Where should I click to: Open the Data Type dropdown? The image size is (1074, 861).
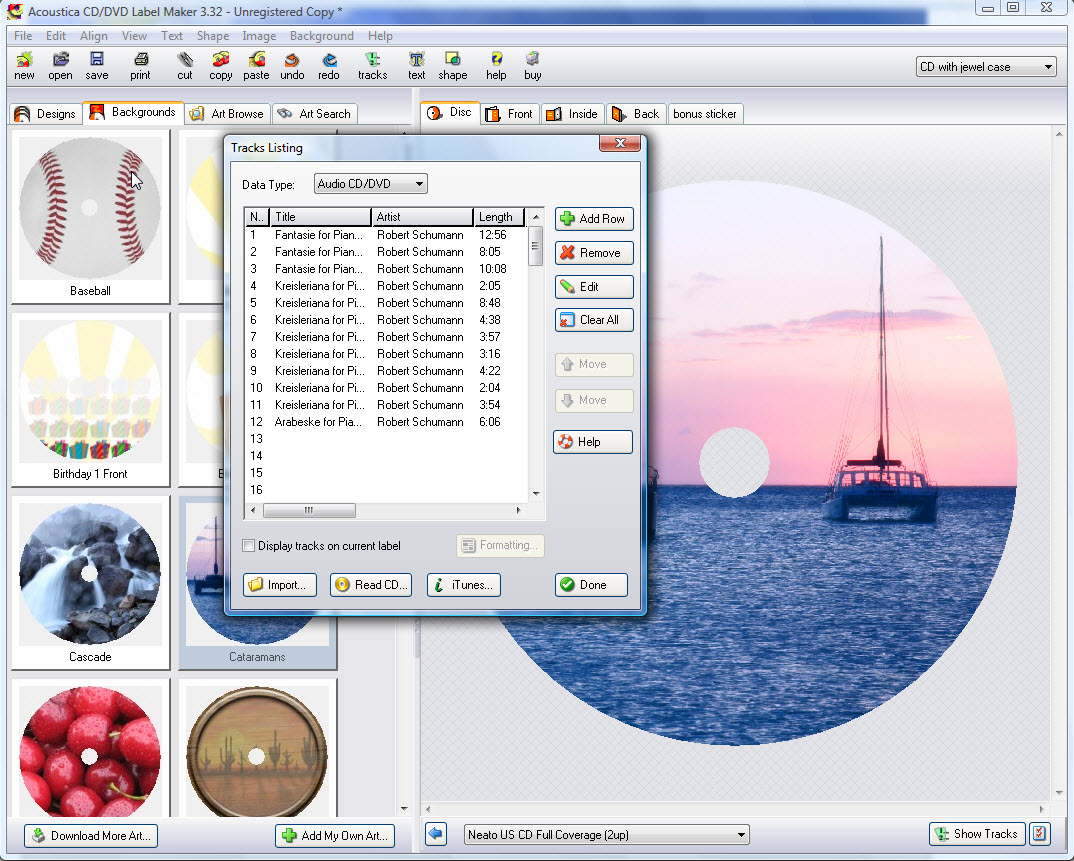click(371, 184)
